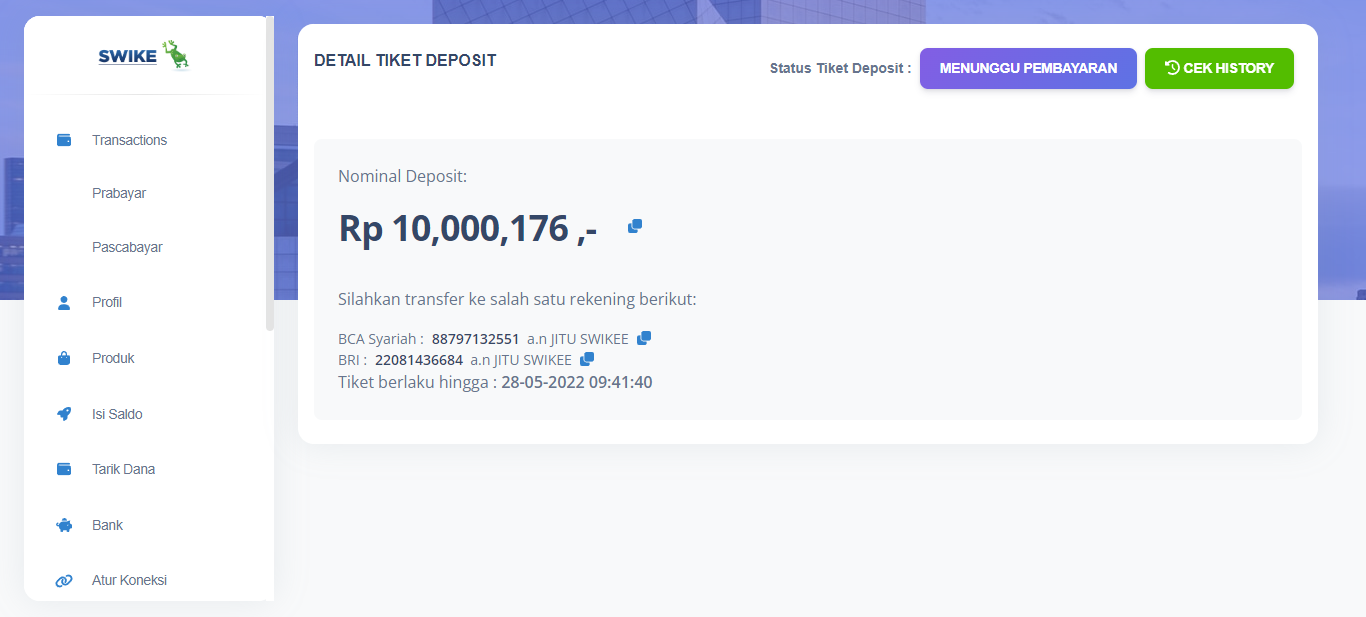Click the piggy bank icon beside Bank

[64, 525]
